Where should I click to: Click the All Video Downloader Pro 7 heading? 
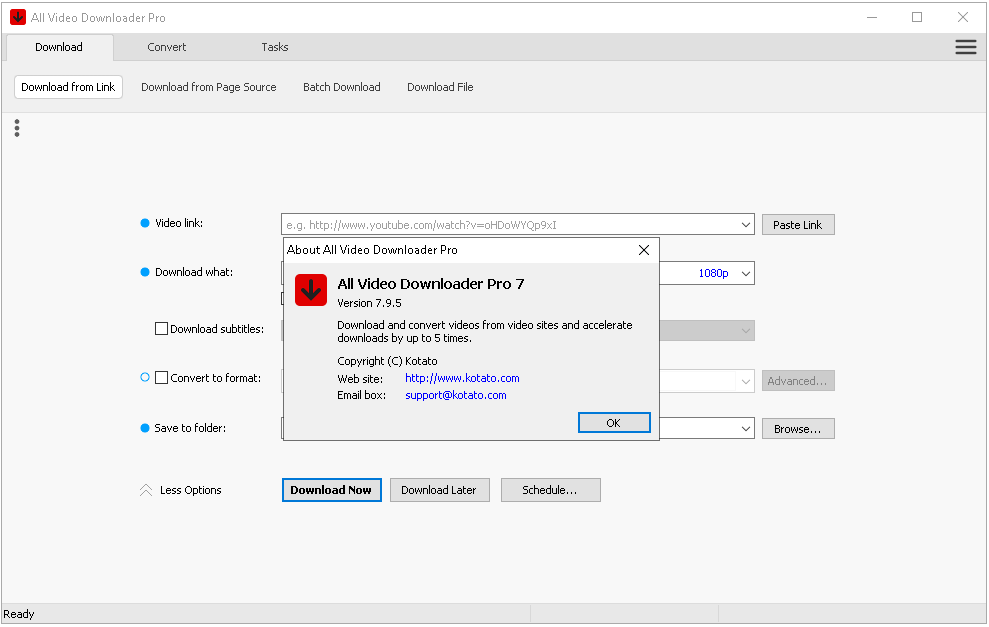[431, 284]
